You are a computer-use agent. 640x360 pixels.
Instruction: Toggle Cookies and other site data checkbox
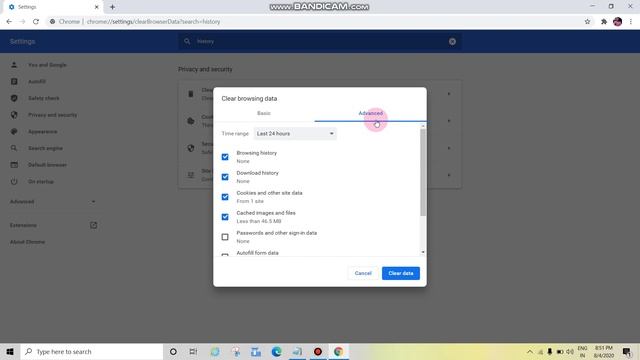[225, 197]
